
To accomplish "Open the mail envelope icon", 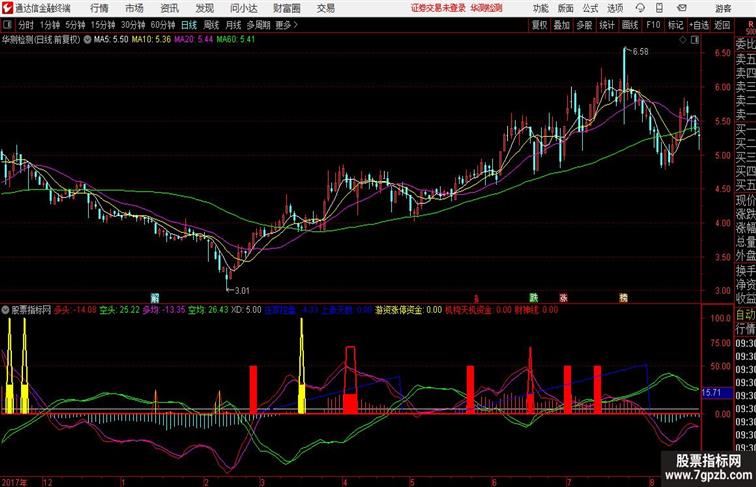I will click(682, 8).
